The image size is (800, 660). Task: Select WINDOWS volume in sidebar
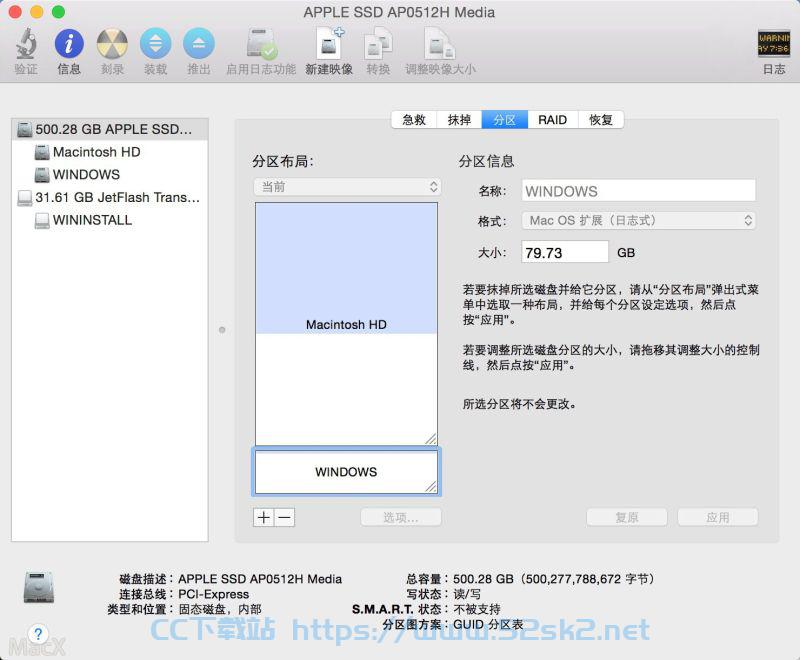coord(110,174)
